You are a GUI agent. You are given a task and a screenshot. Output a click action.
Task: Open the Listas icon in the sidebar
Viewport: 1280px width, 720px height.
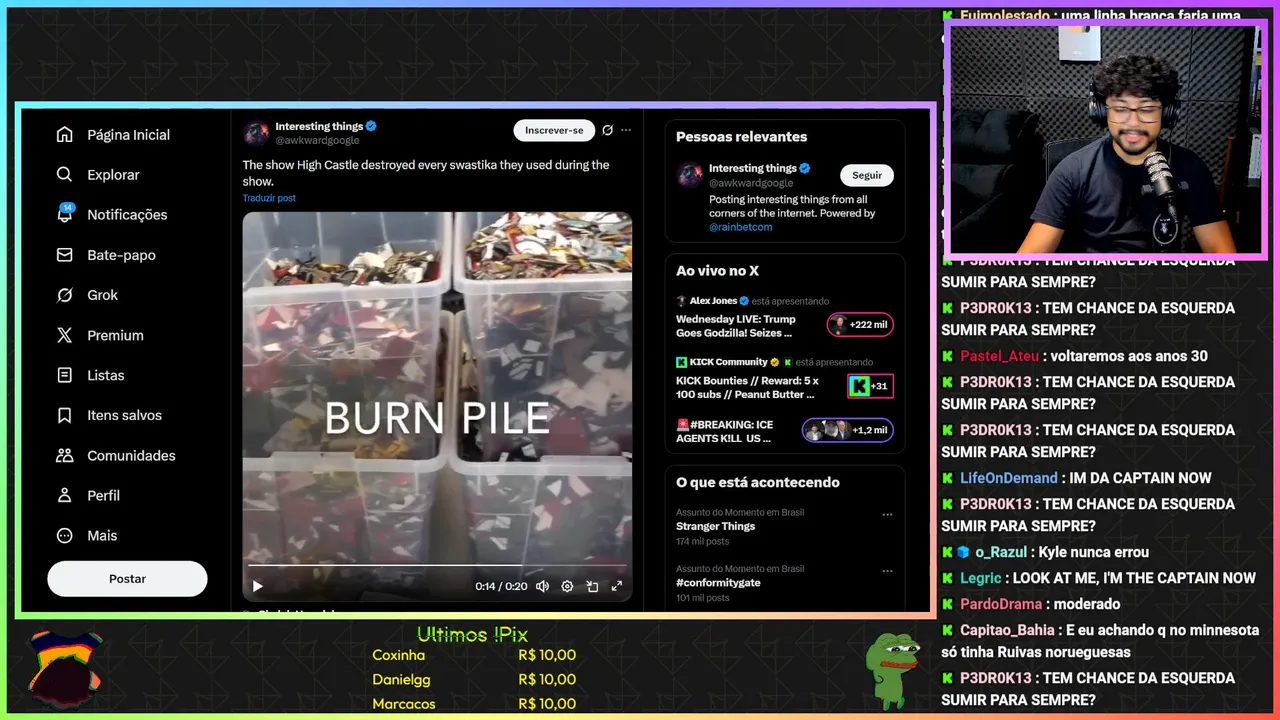coord(65,375)
